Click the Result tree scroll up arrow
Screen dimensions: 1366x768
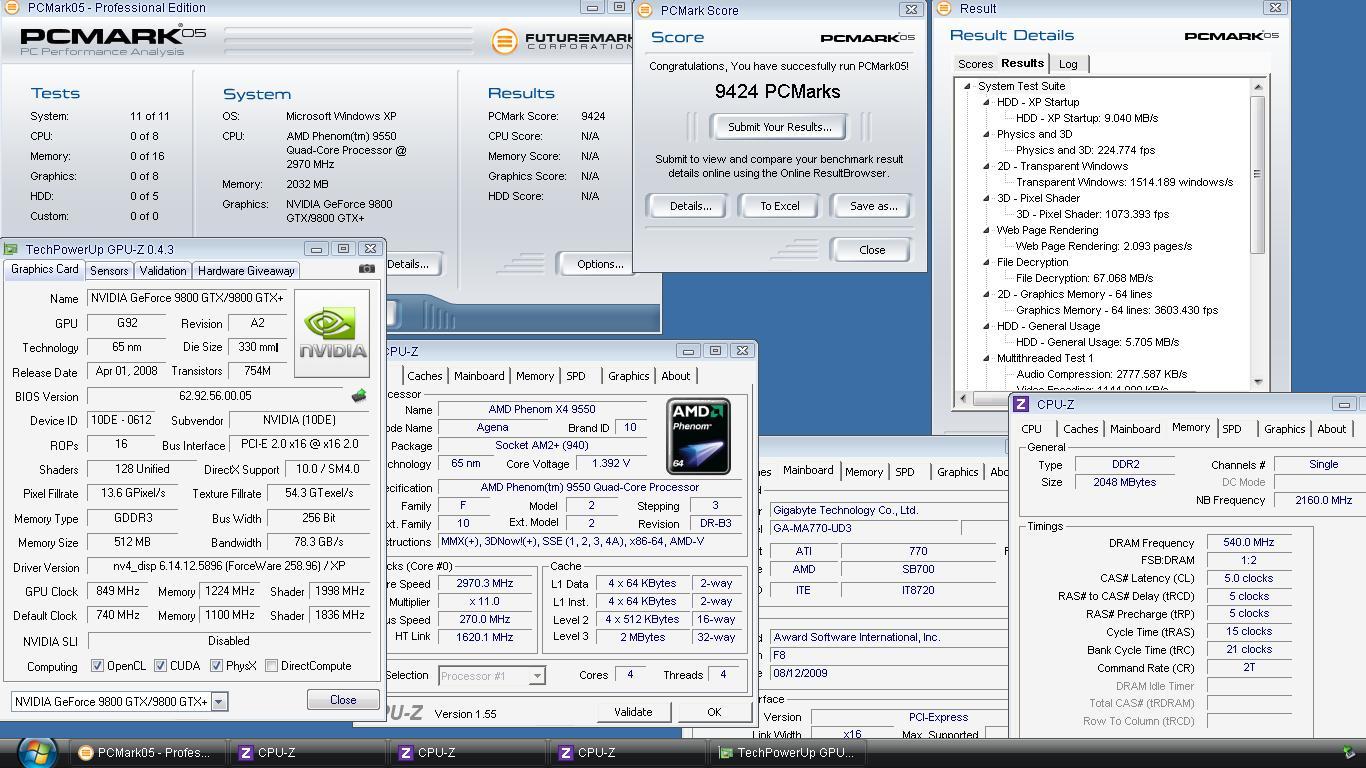pyautogui.click(x=1257, y=87)
